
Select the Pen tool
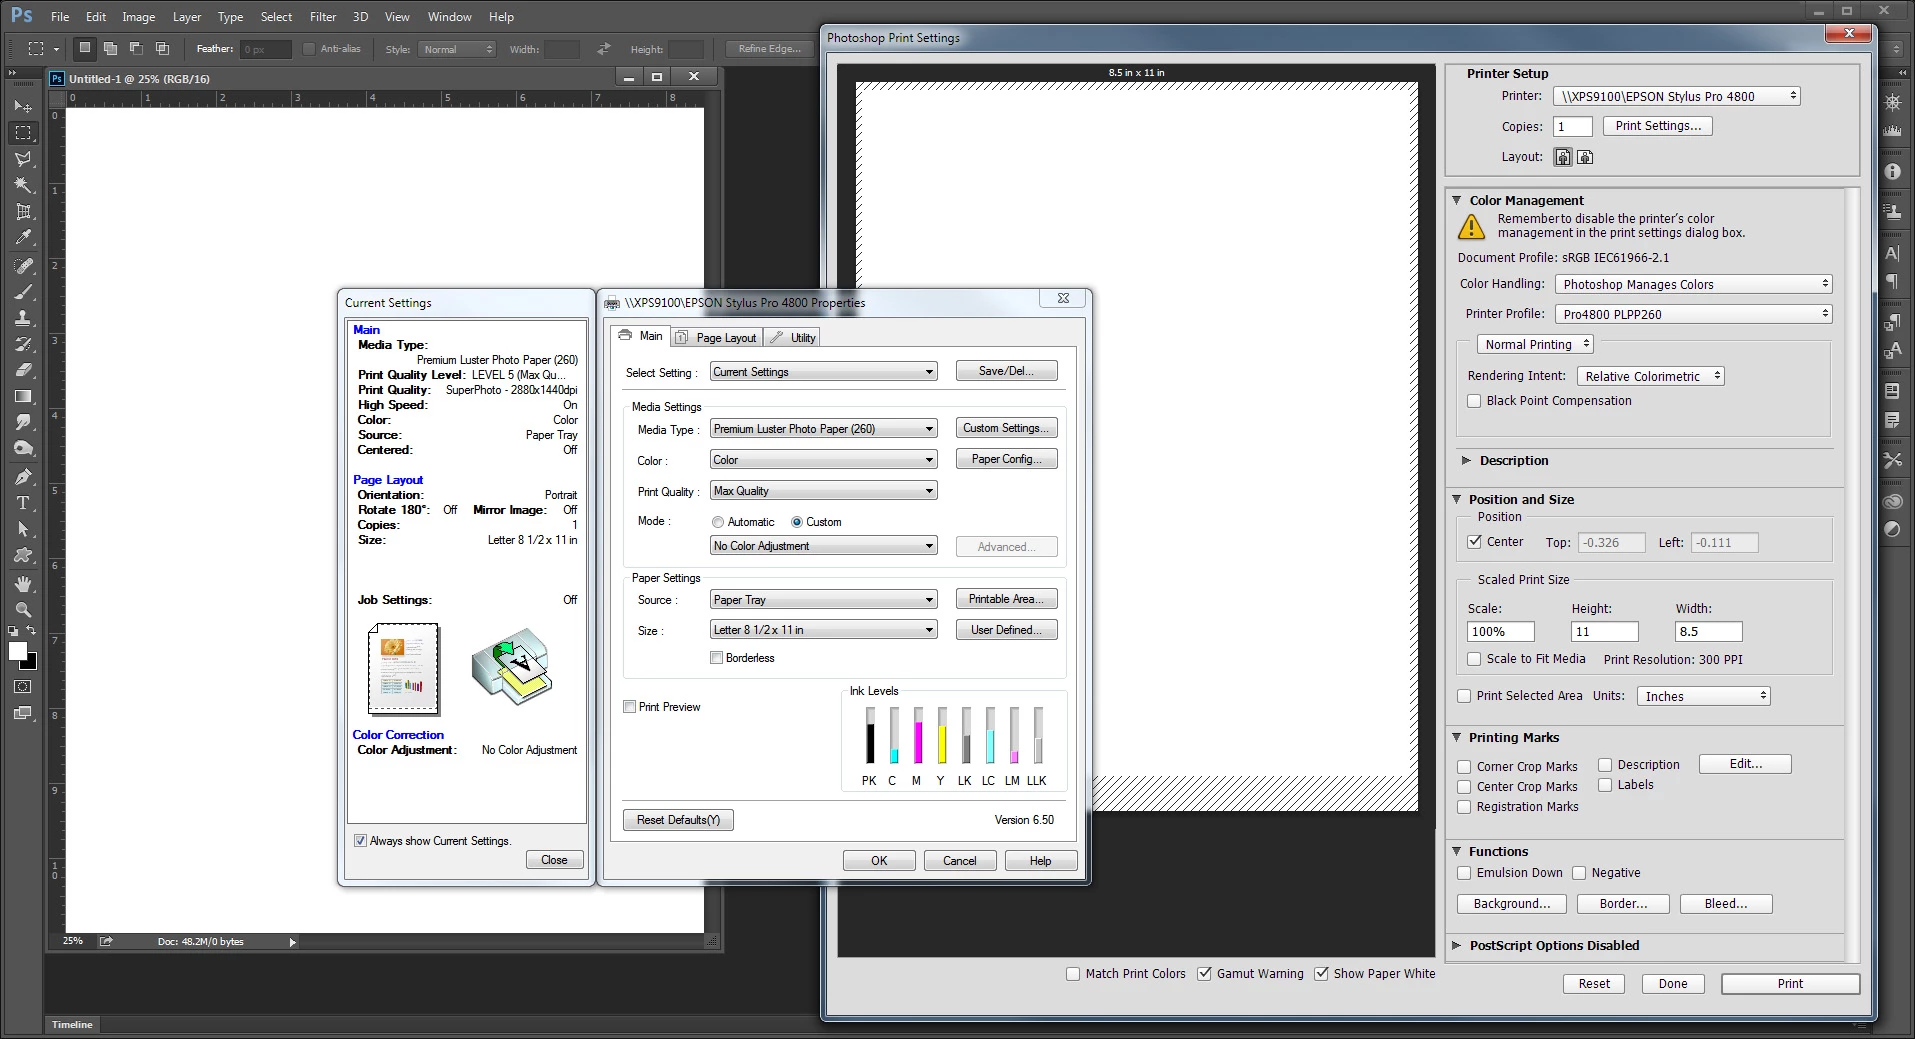point(23,477)
